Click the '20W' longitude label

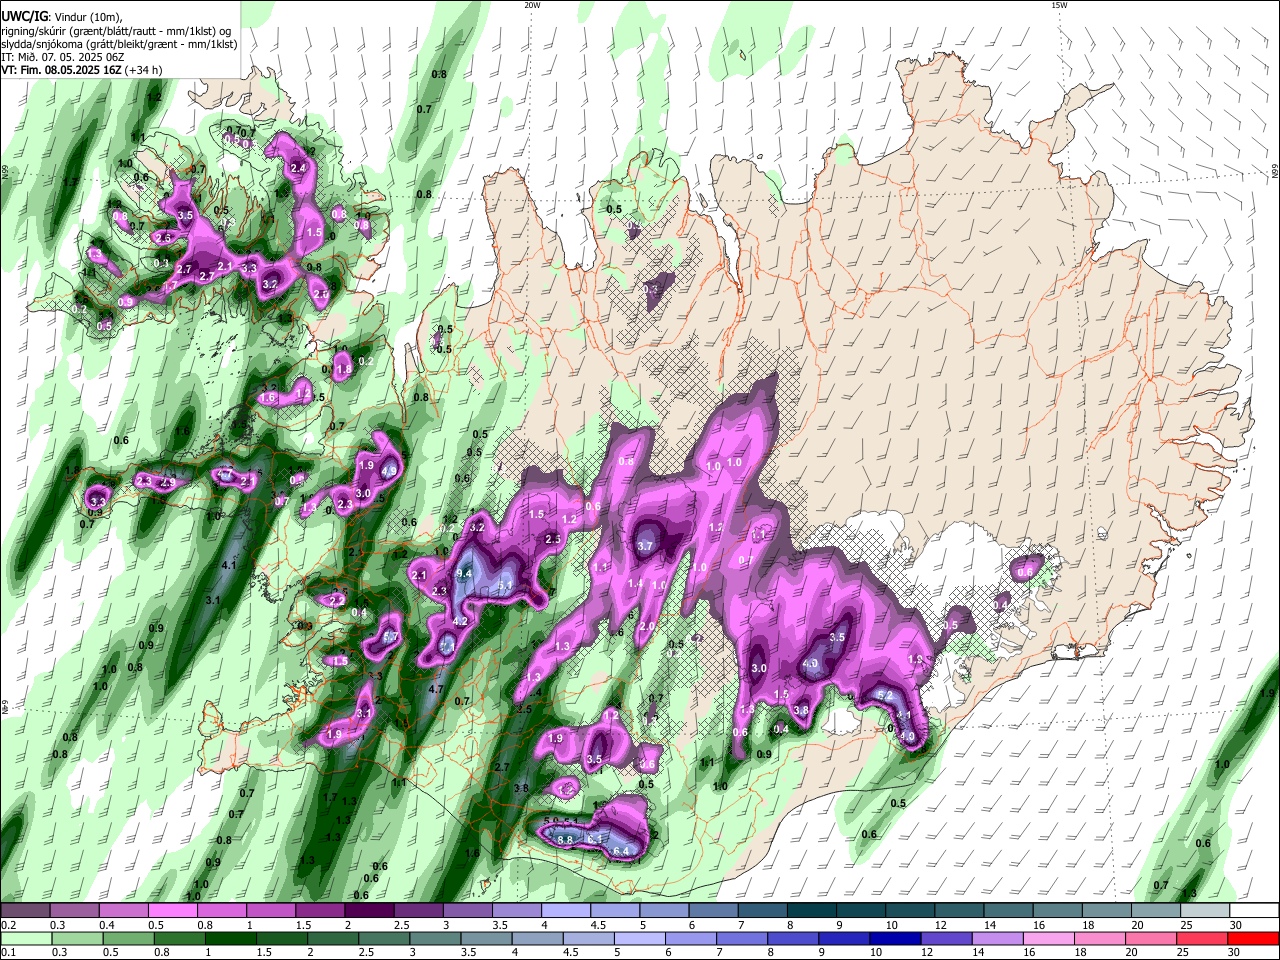point(532,6)
